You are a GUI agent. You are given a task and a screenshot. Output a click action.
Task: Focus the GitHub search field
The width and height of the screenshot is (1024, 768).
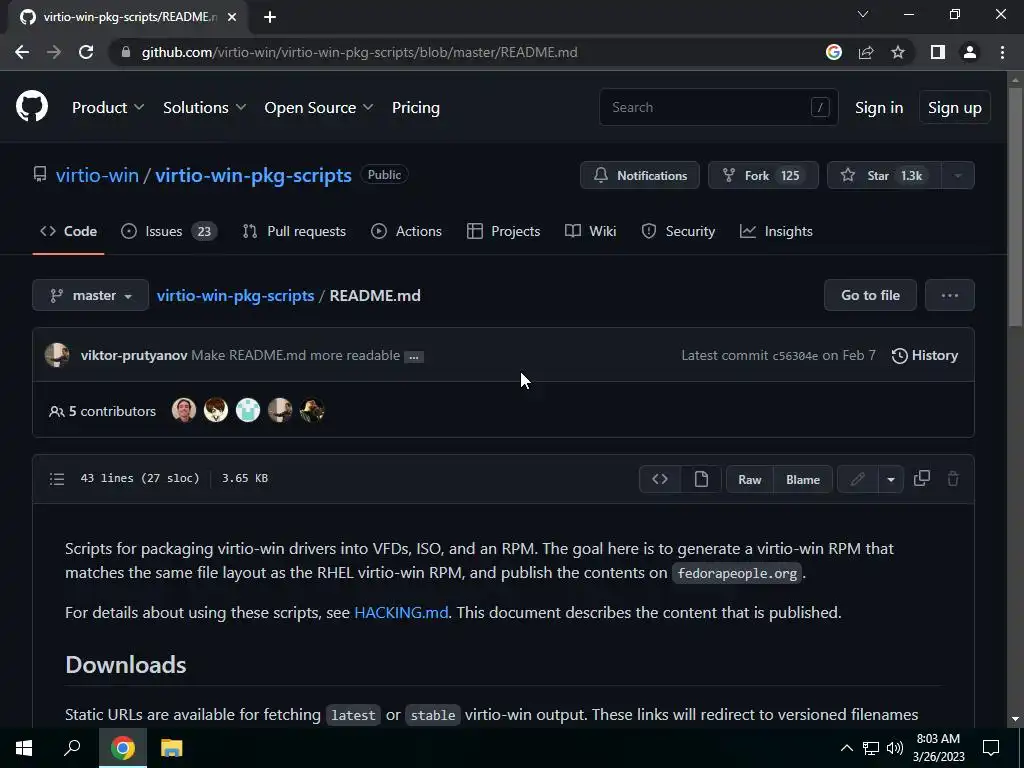coord(718,107)
